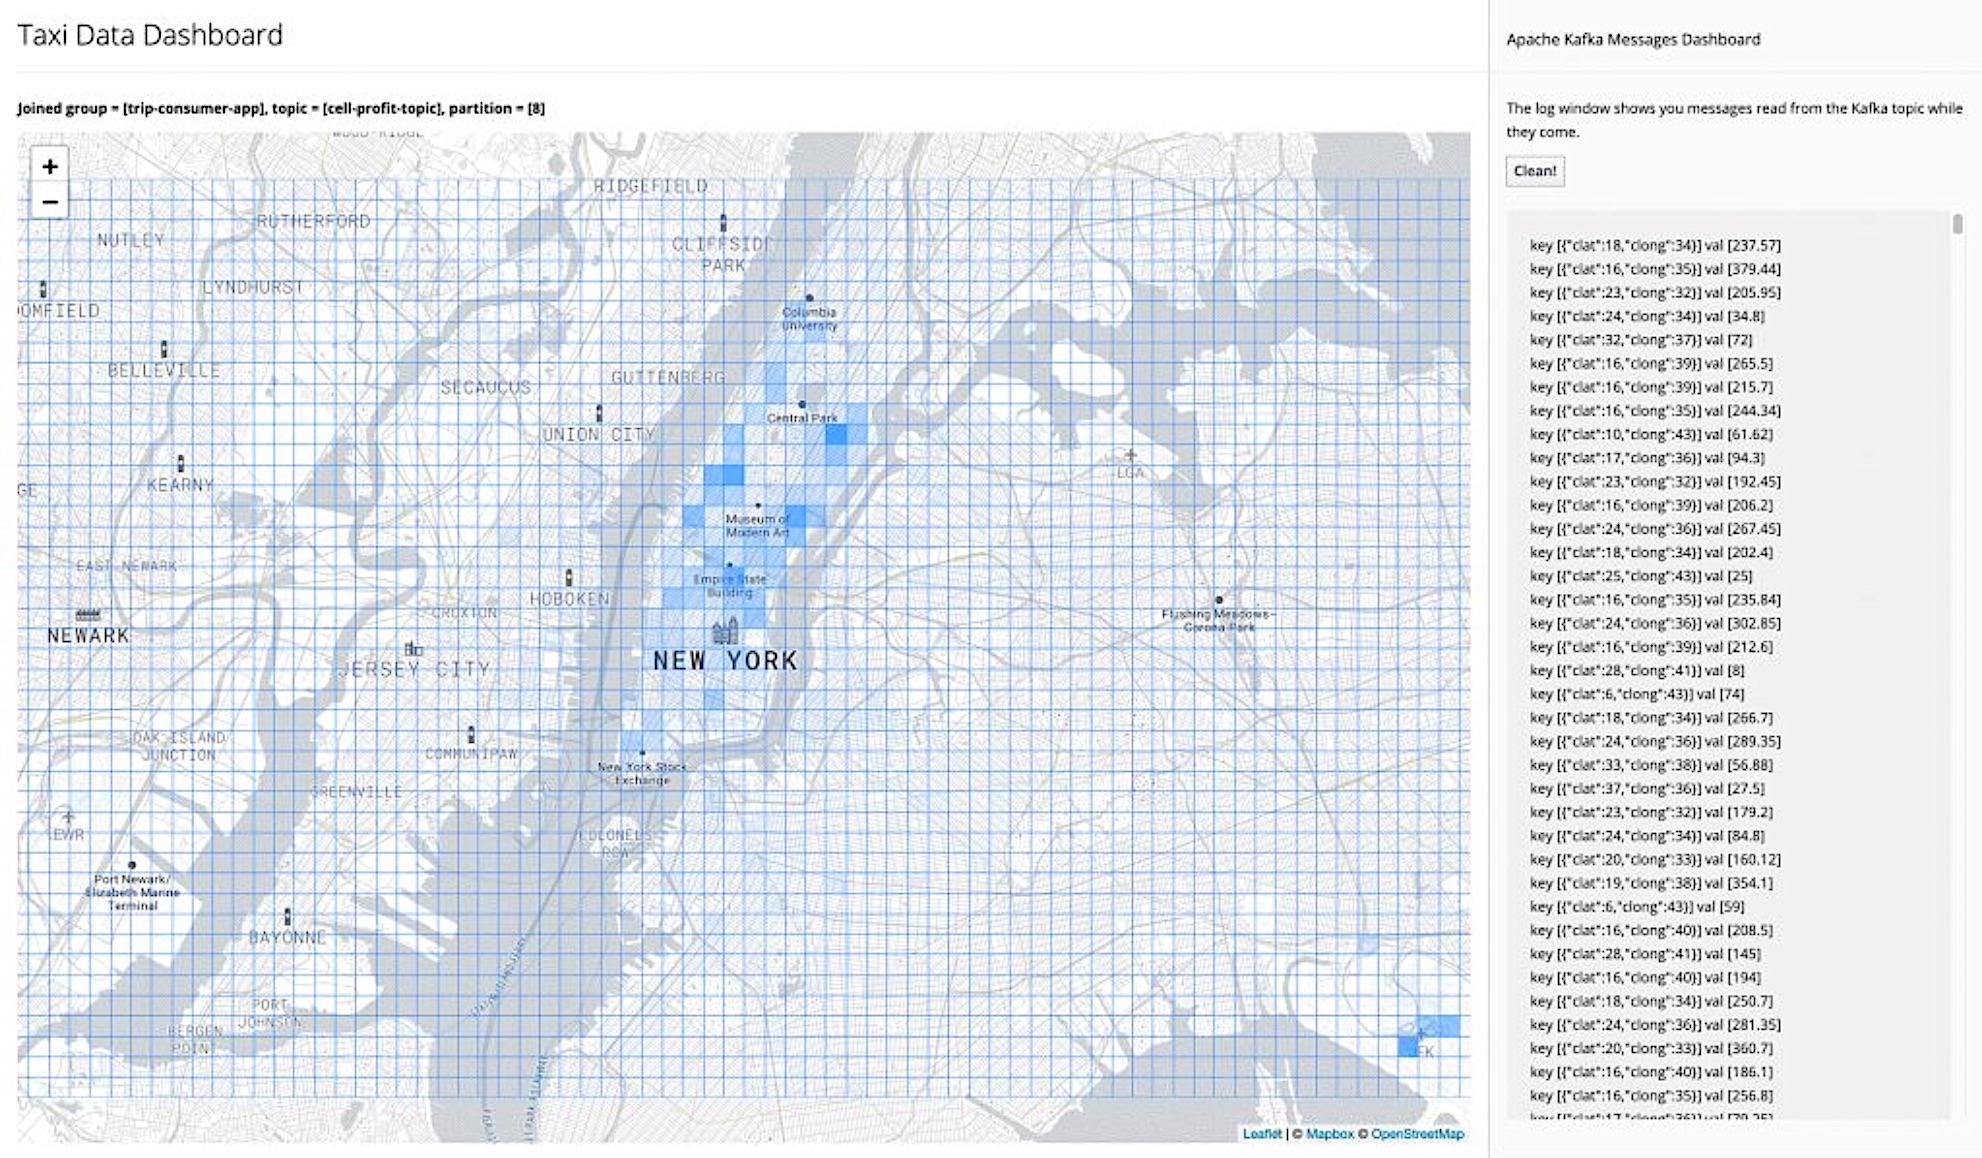The height and width of the screenshot is (1158, 1982).
Task: Select log row with val [94.3]
Action: coord(1646,458)
